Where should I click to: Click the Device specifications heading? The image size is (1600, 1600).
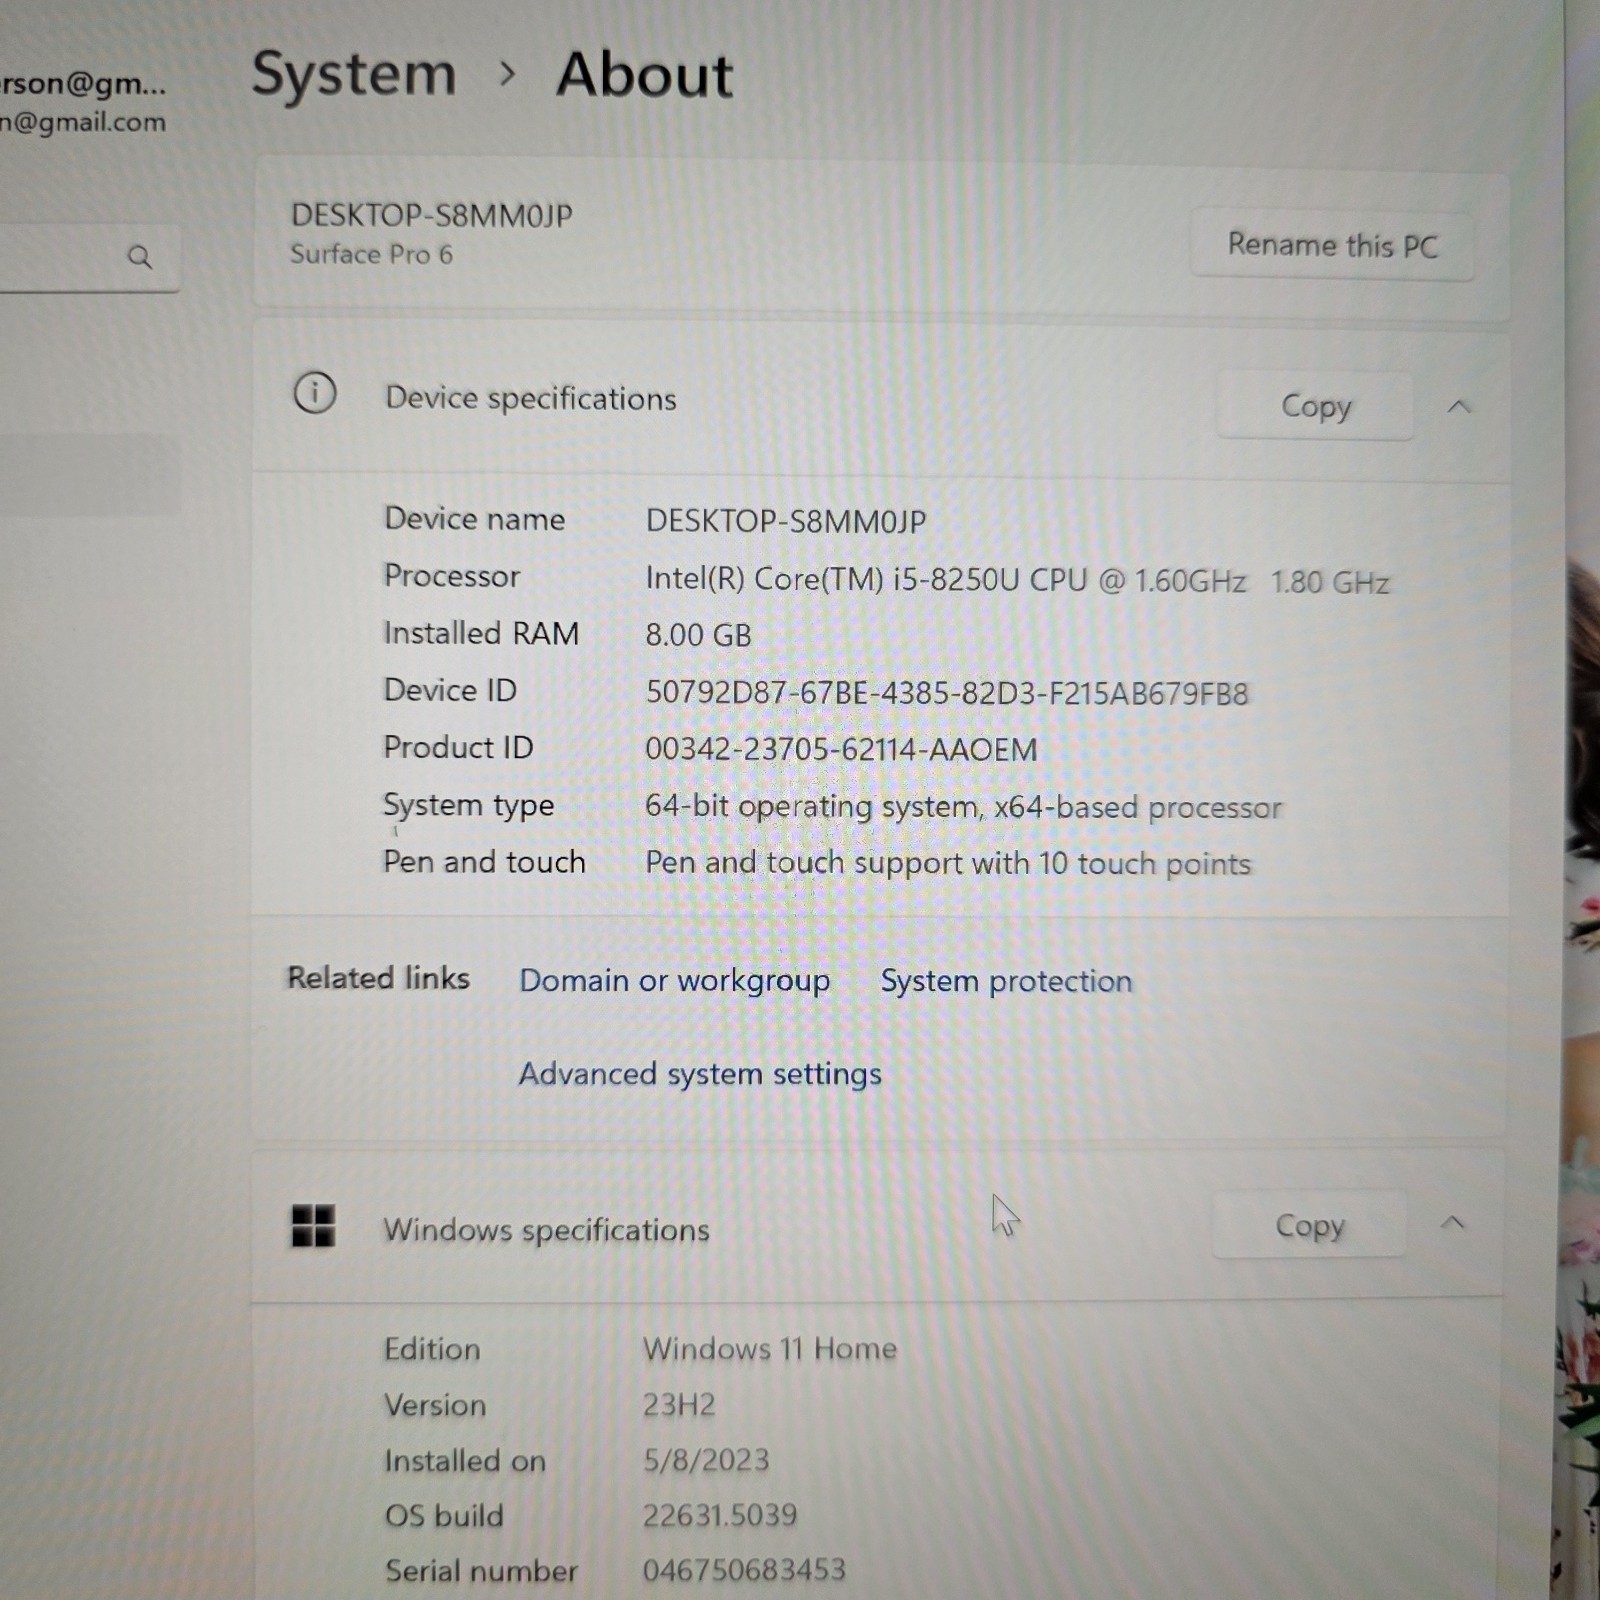531,398
